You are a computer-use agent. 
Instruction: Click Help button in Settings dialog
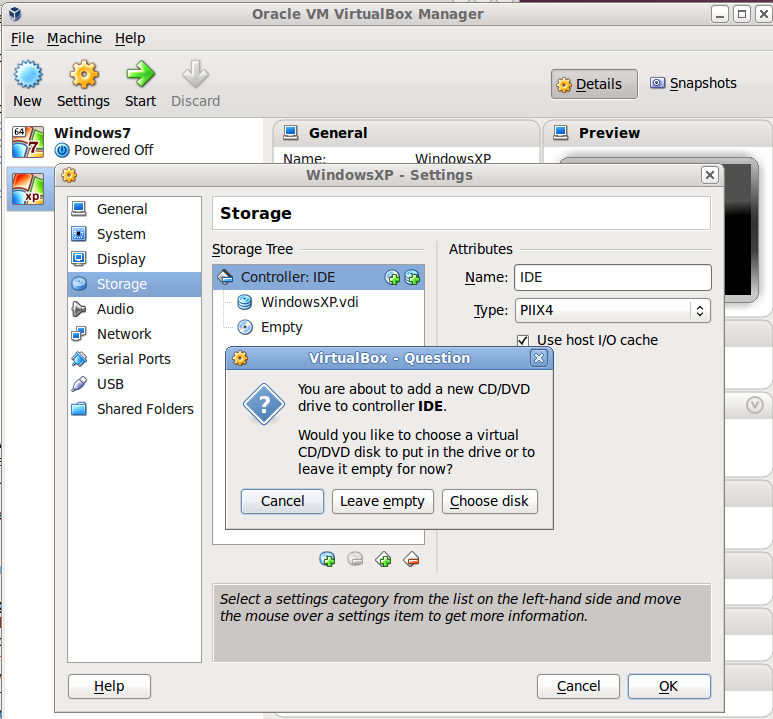coord(109,686)
